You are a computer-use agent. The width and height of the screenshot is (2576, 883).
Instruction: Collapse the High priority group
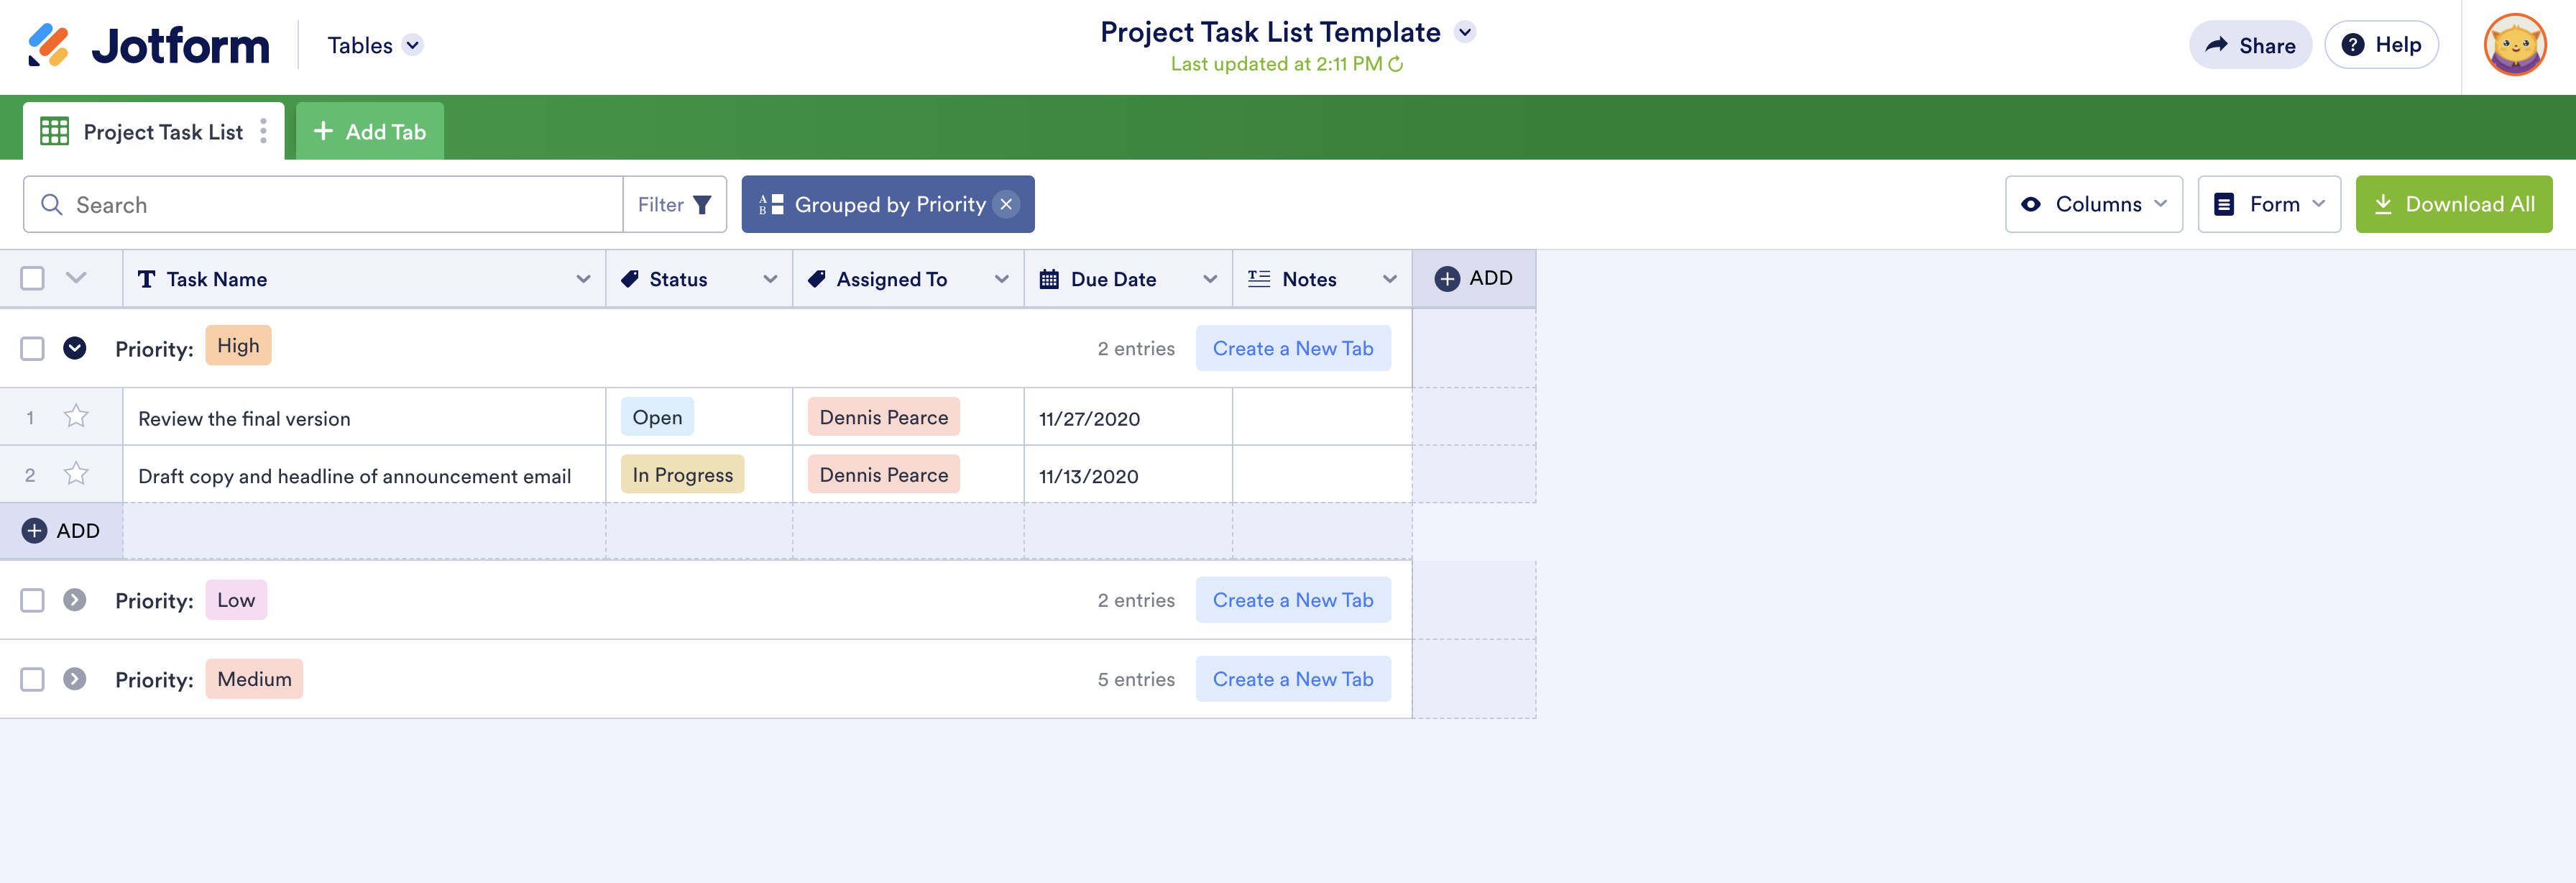pos(75,348)
